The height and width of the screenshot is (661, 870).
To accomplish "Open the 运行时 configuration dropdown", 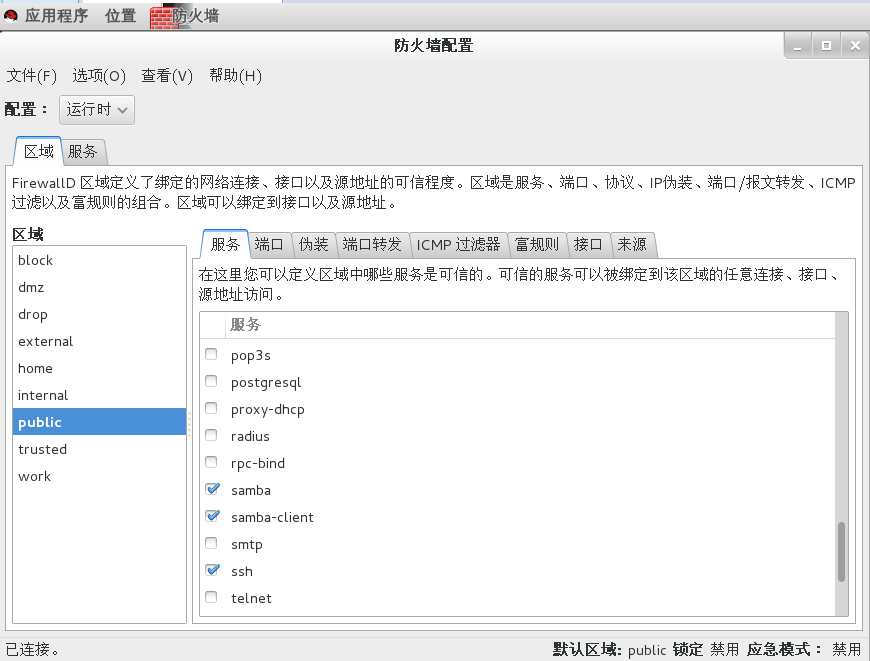I will click(97, 110).
